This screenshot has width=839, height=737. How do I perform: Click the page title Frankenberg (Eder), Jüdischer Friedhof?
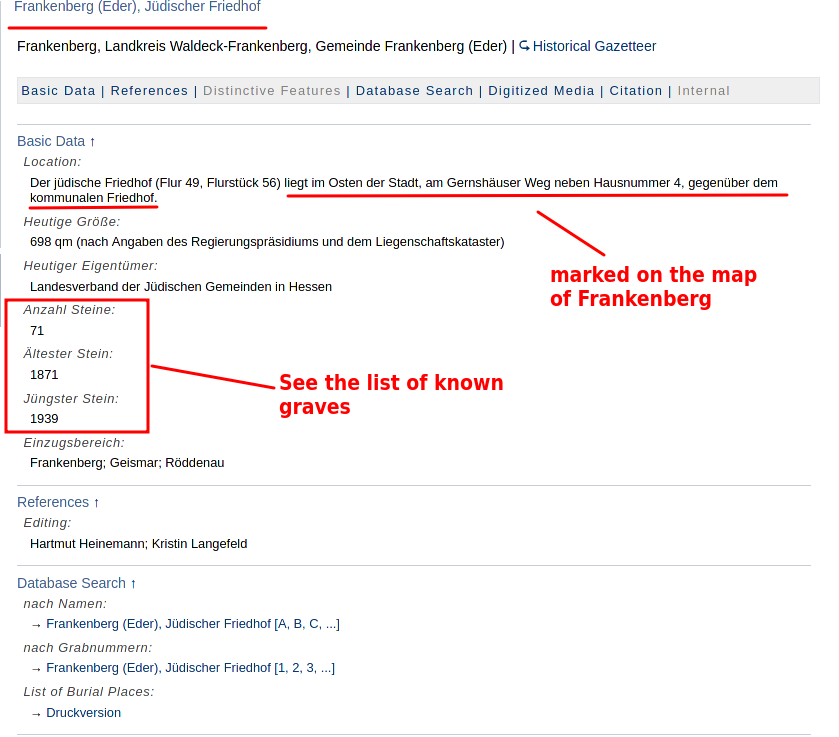click(137, 7)
